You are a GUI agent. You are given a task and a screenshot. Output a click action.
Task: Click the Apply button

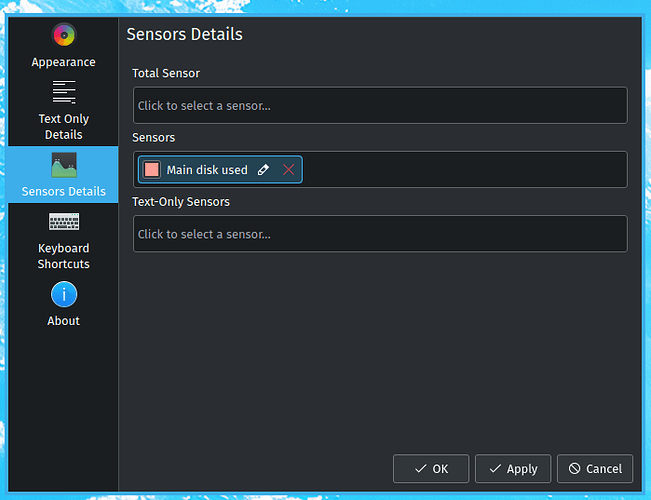pyautogui.click(x=513, y=468)
